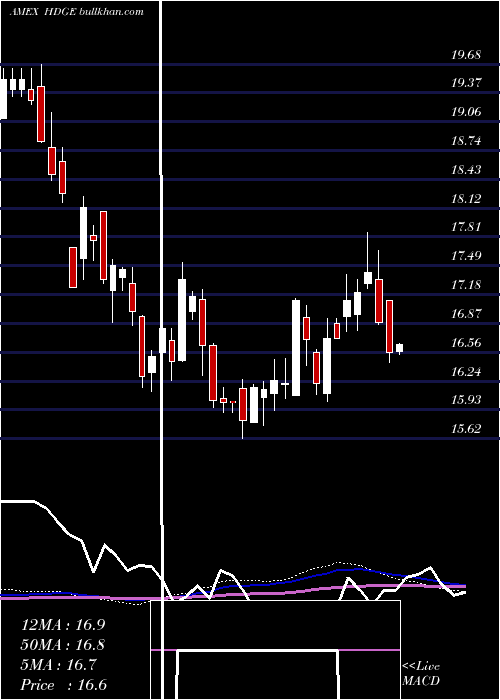Select the 16.87 price axis label
The height and width of the screenshot is (700, 500).
(x=466, y=314)
